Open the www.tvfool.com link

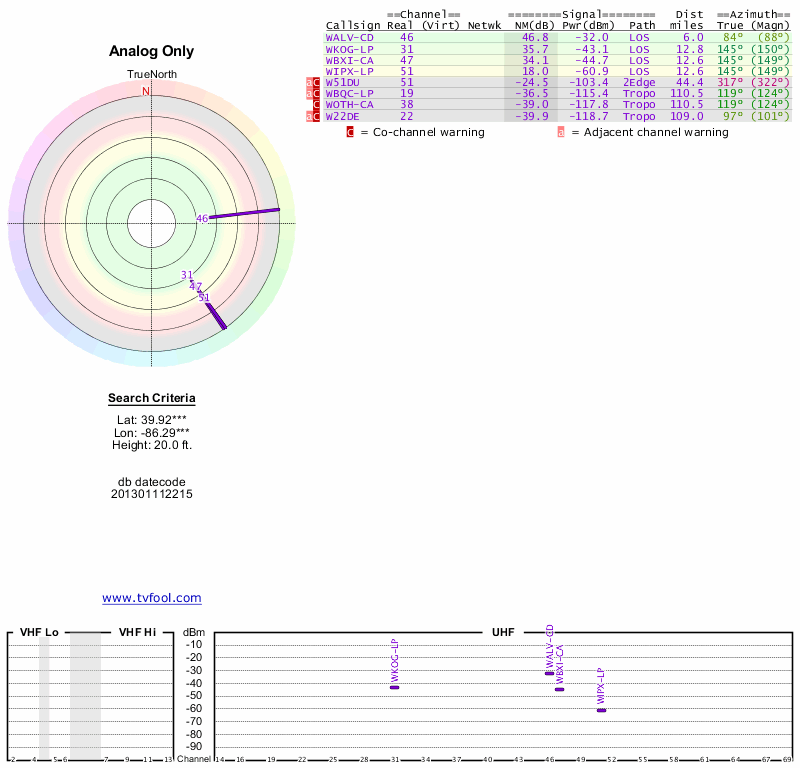pyautogui.click(x=152, y=598)
